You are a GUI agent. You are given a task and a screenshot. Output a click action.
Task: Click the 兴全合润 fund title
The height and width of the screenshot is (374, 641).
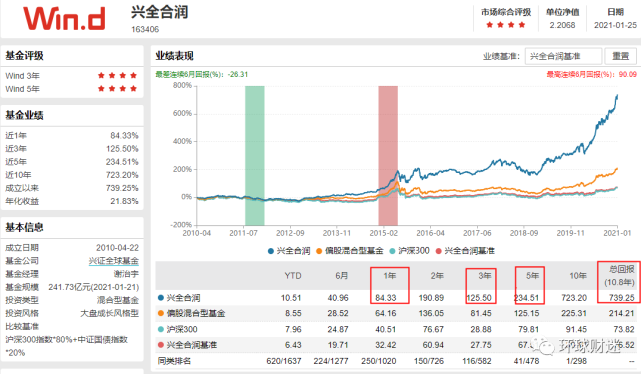[159, 12]
